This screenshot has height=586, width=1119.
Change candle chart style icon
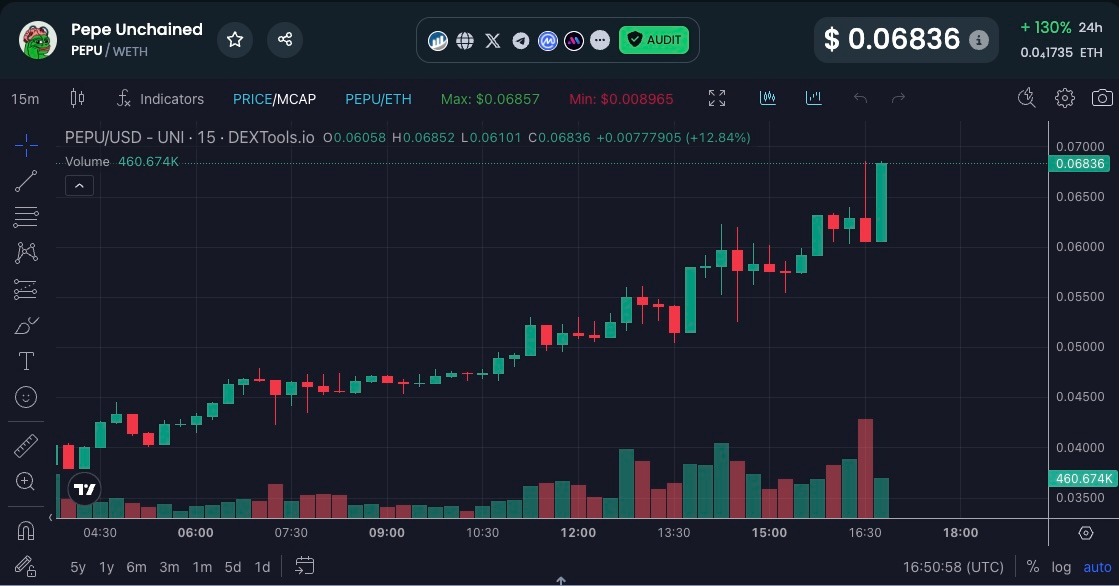click(77, 98)
